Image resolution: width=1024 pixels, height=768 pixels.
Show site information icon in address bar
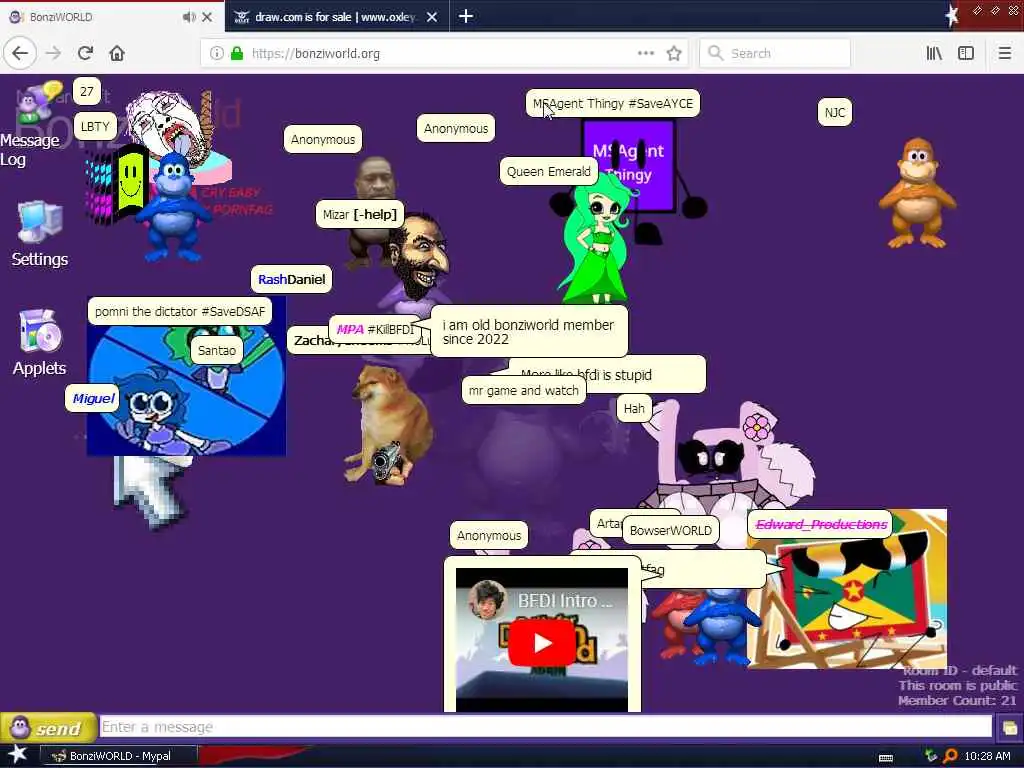(x=217, y=54)
